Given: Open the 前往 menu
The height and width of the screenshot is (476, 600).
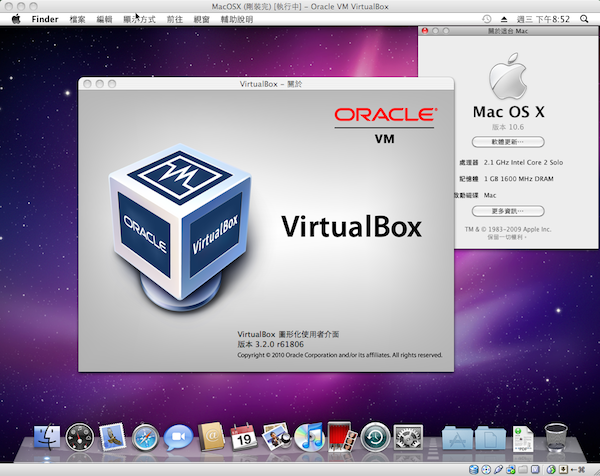Looking at the screenshot, I should [174, 19].
